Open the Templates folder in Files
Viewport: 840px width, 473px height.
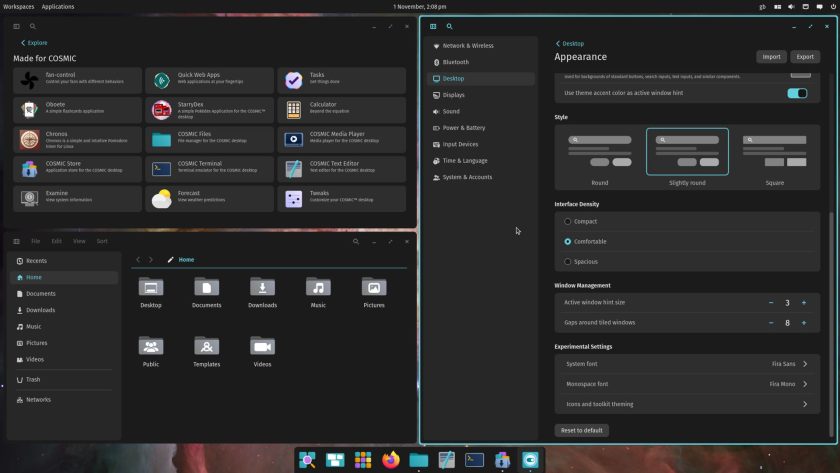tap(206, 351)
